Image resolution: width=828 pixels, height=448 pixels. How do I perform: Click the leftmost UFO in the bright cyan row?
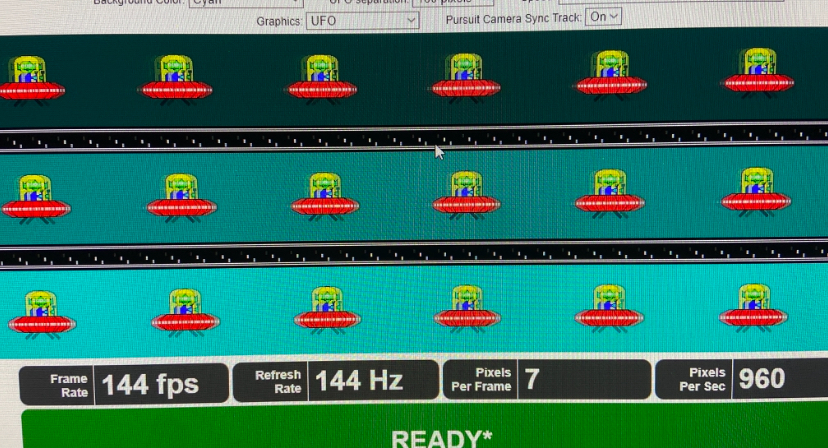point(41,314)
